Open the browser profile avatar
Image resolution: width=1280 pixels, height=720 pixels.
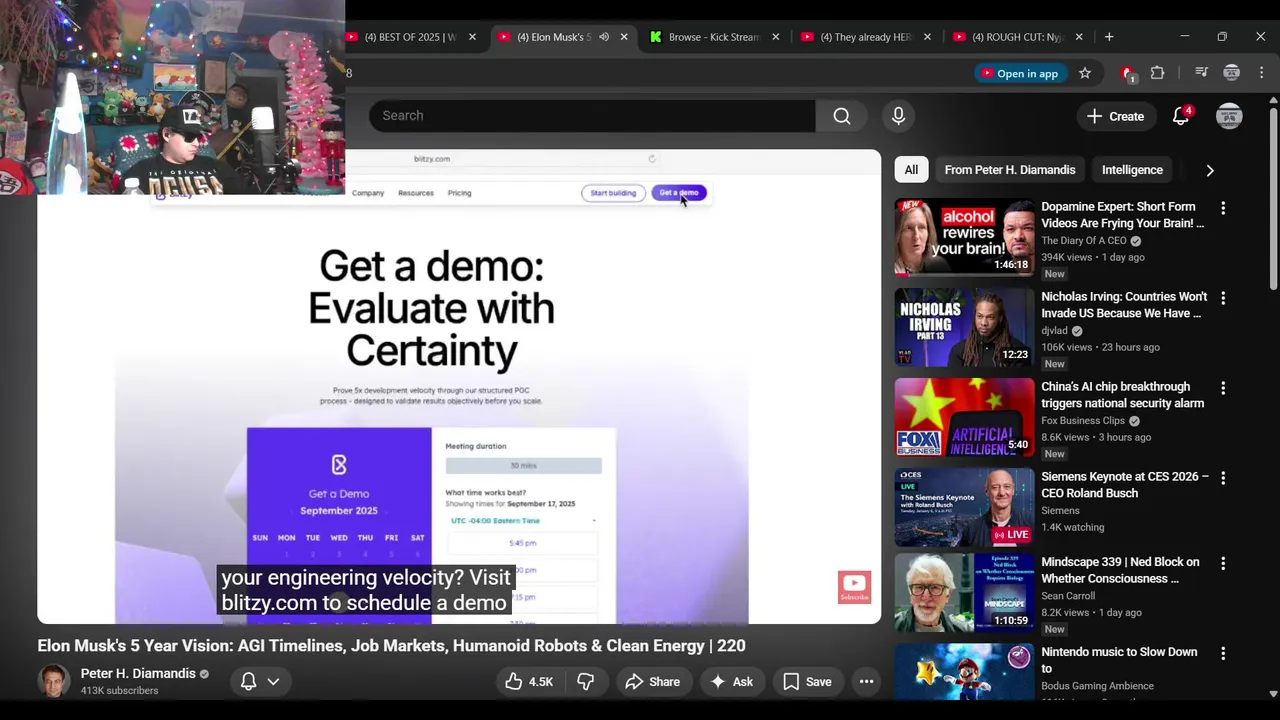pos(1232,73)
